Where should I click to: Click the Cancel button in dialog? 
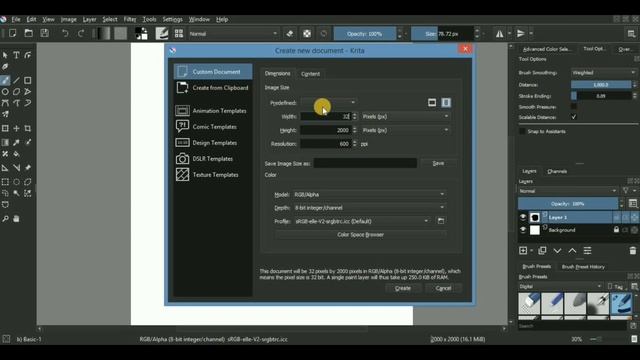tap(443, 288)
